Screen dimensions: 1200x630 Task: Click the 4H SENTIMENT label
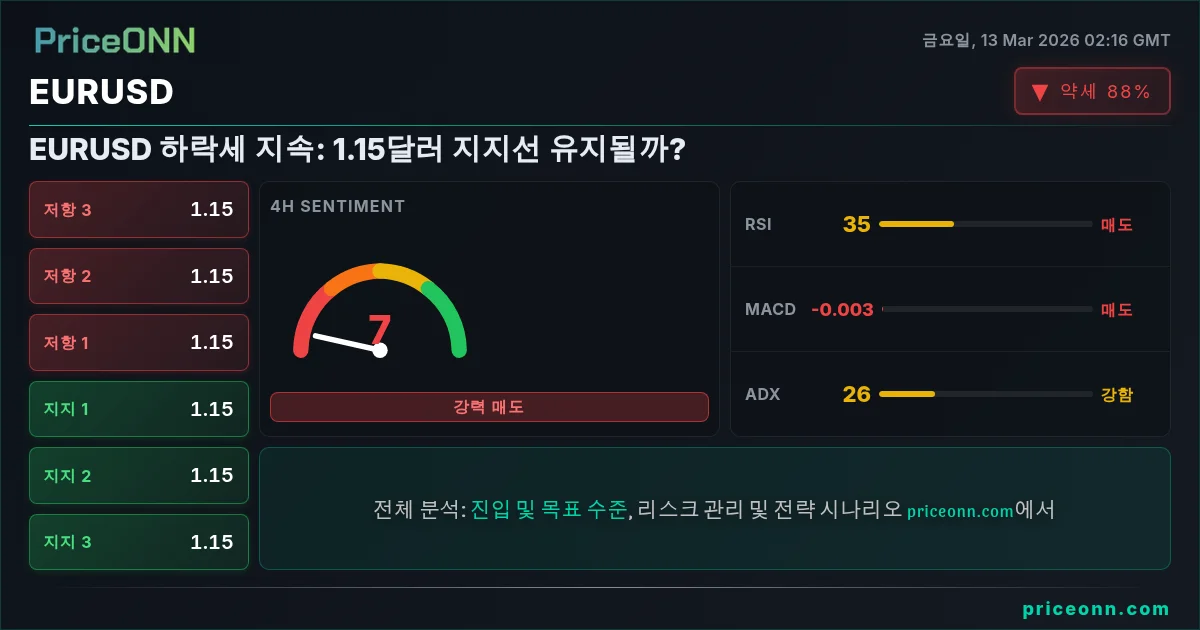[x=338, y=206]
